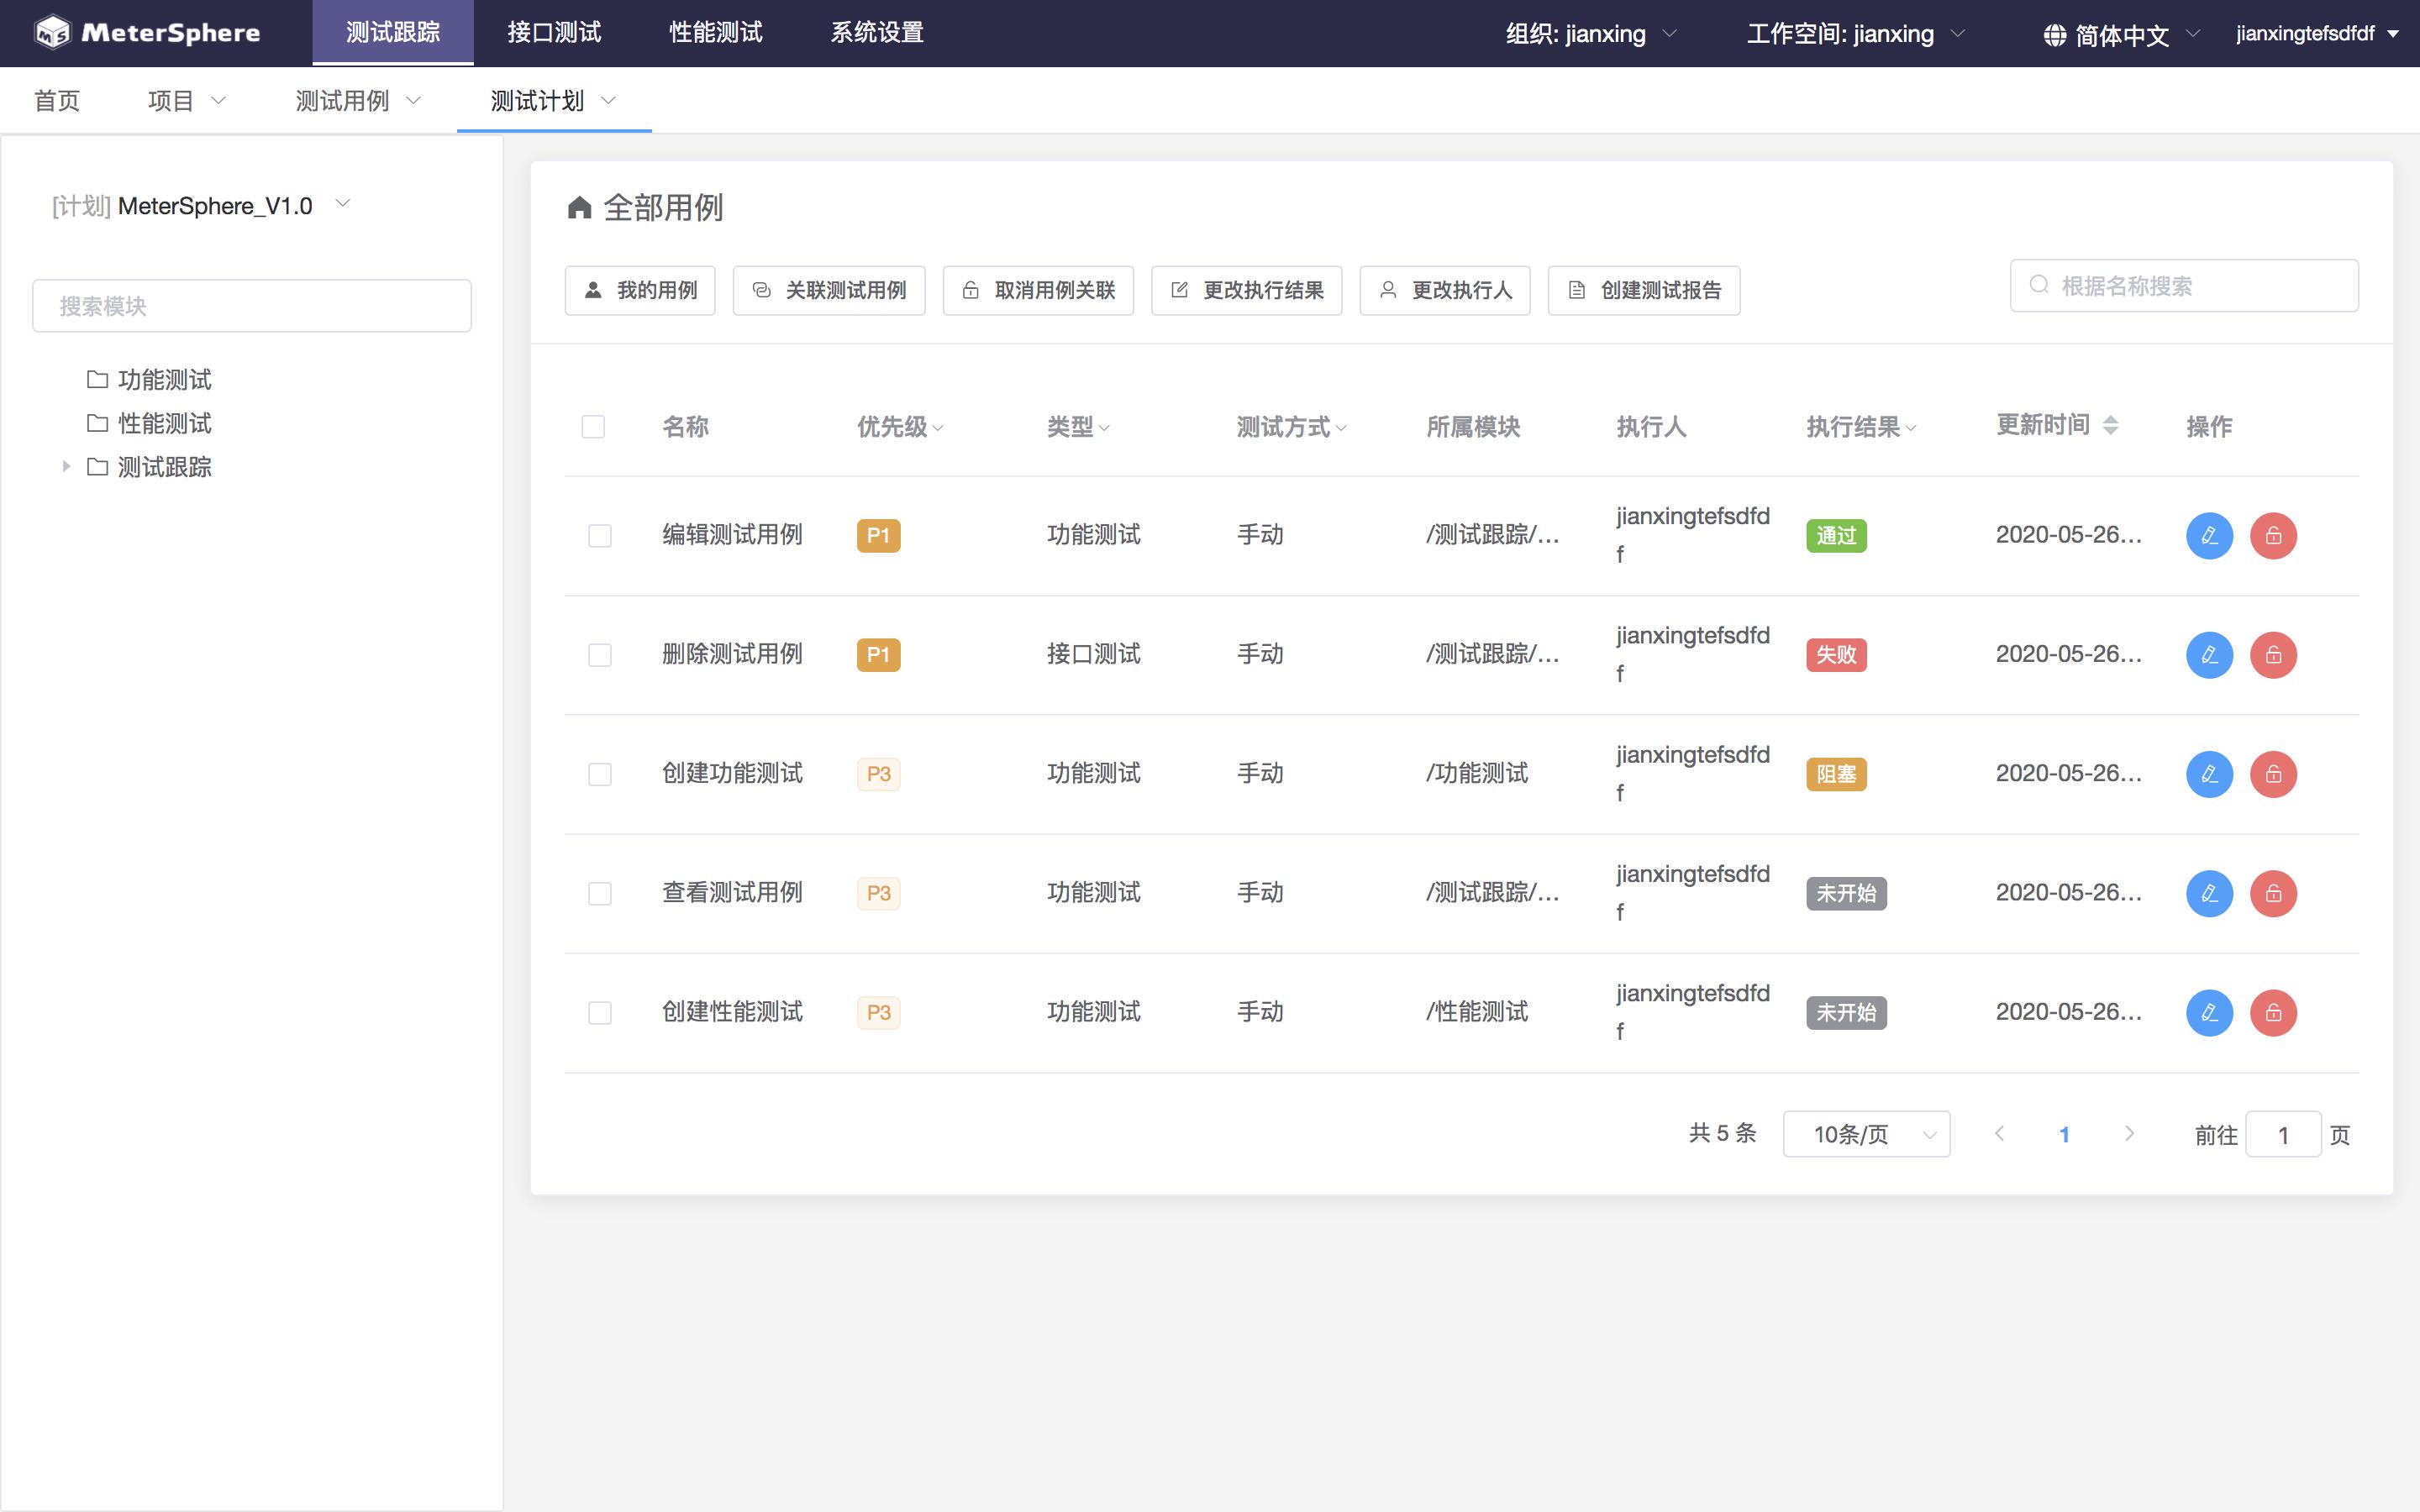Click the 更改执行结果 button
Image resolution: width=2420 pixels, height=1512 pixels.
coord(1247,290)
